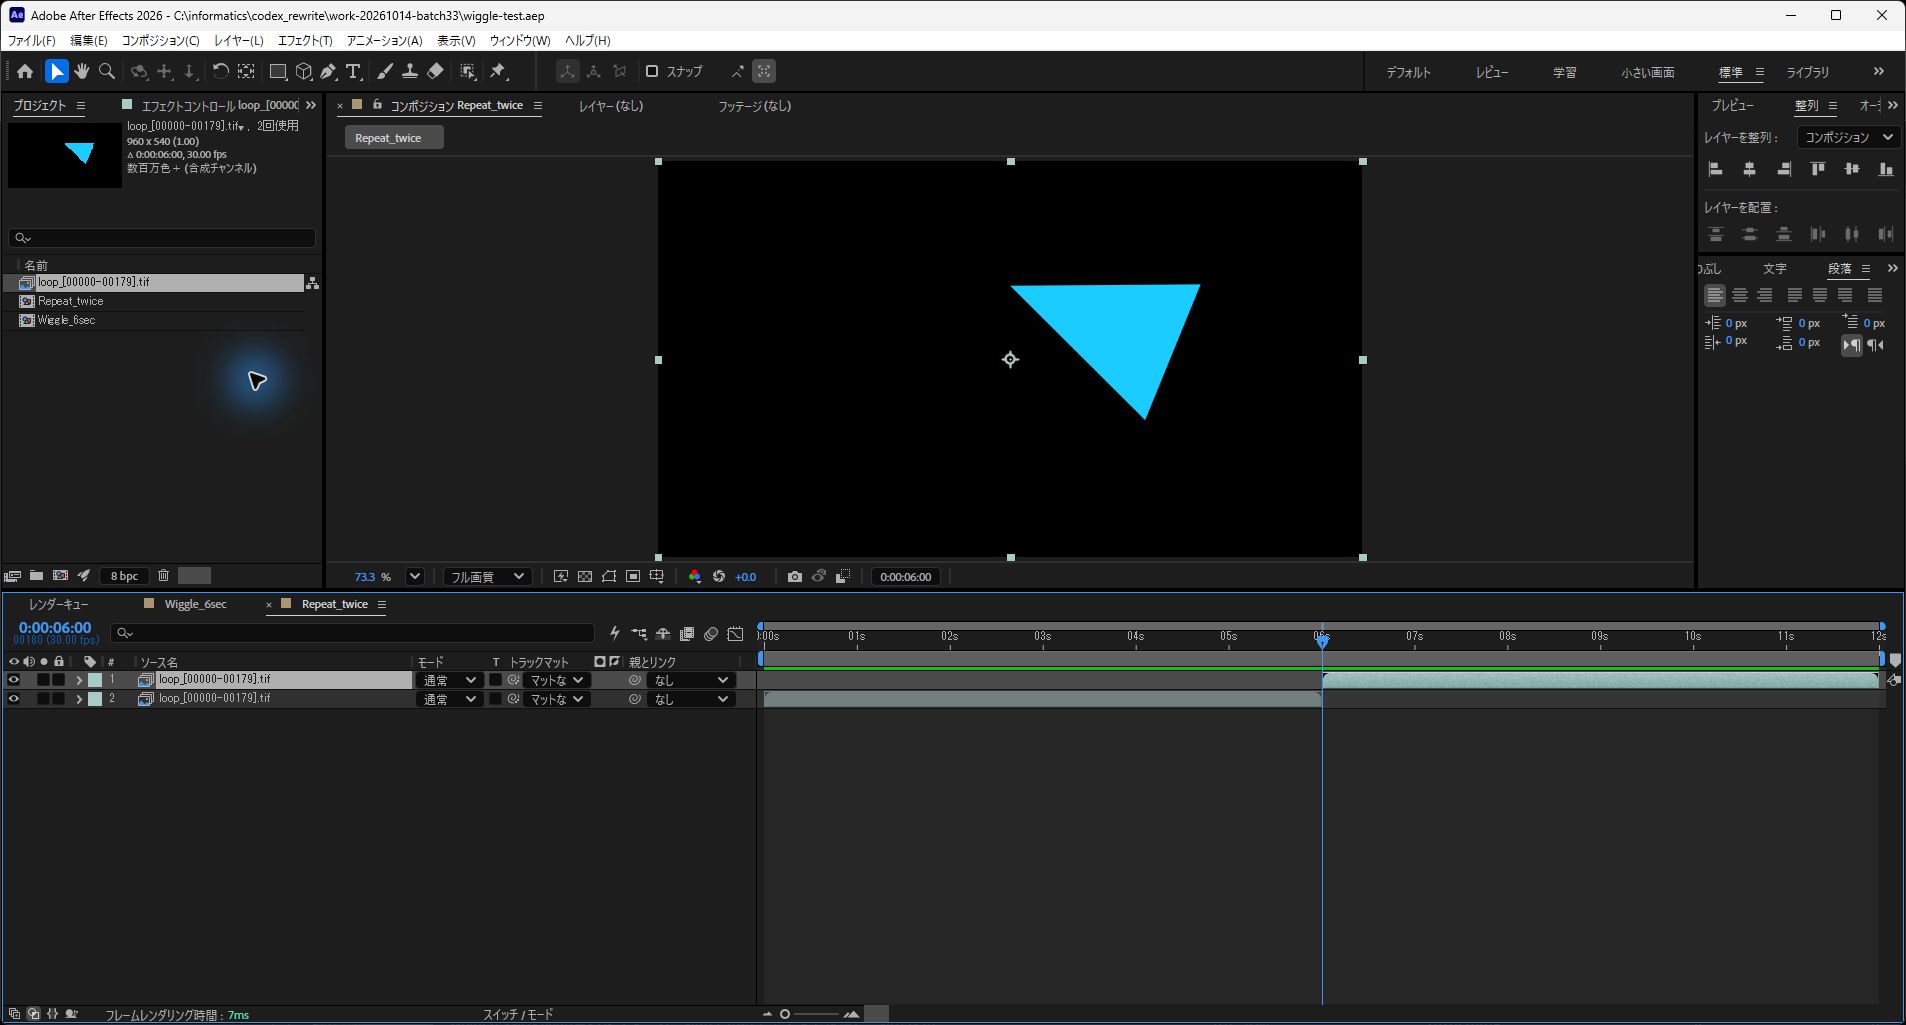Enable the スナップ checkbox
Viewport: 1906px width, 1025px height.
(x=652, y=71)
